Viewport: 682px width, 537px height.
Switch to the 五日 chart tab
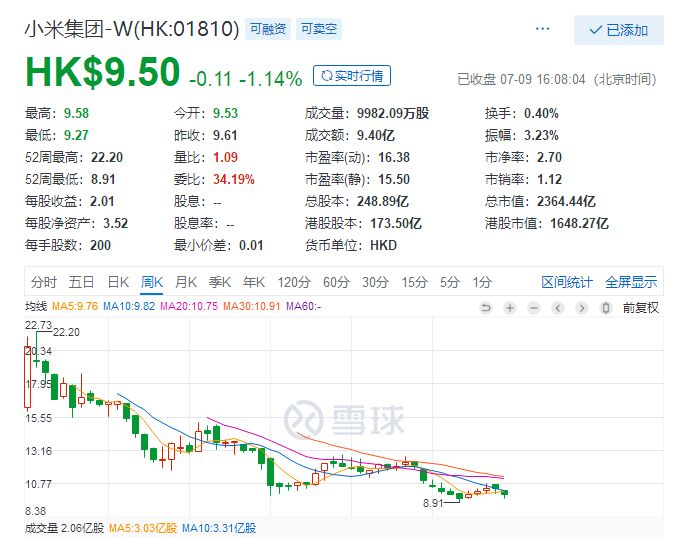click(x=81, y=282)
